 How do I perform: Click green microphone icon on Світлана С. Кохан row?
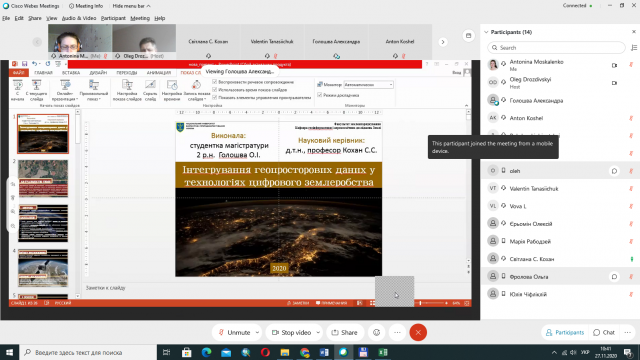[631, 259]
